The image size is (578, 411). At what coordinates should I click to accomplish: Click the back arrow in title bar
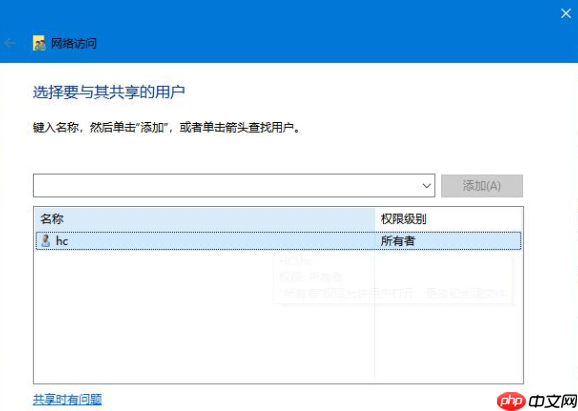tap(10, 43)
